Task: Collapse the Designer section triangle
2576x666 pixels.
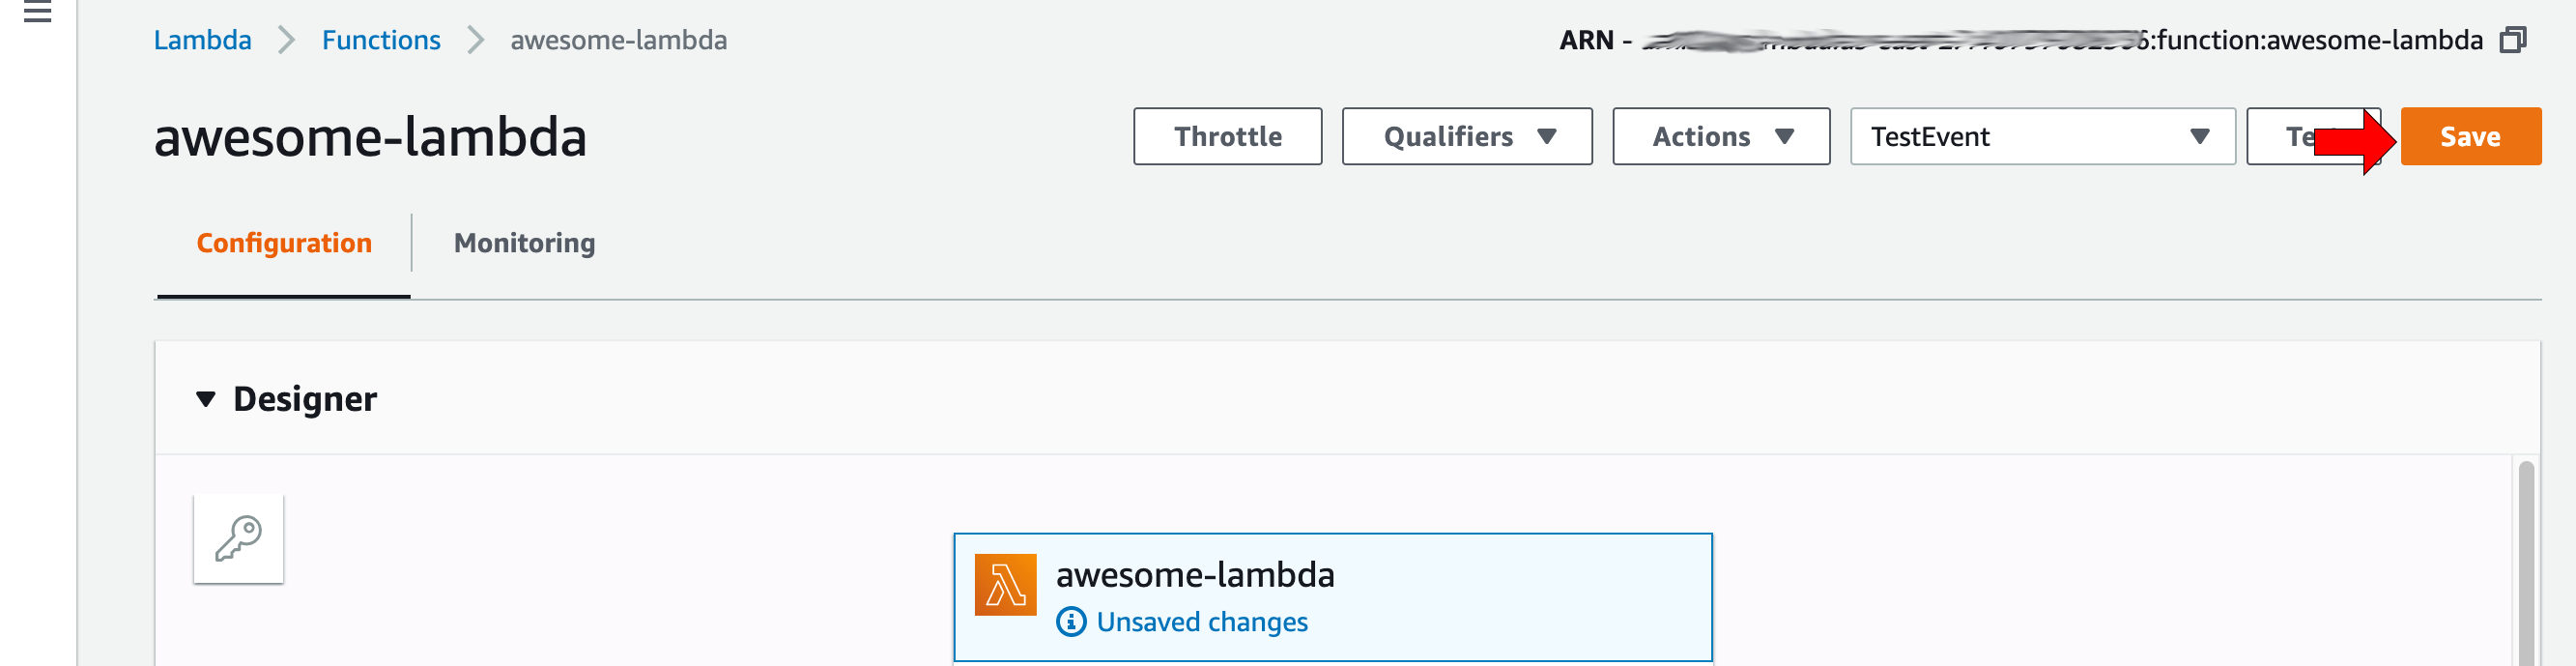Action: 206,399
